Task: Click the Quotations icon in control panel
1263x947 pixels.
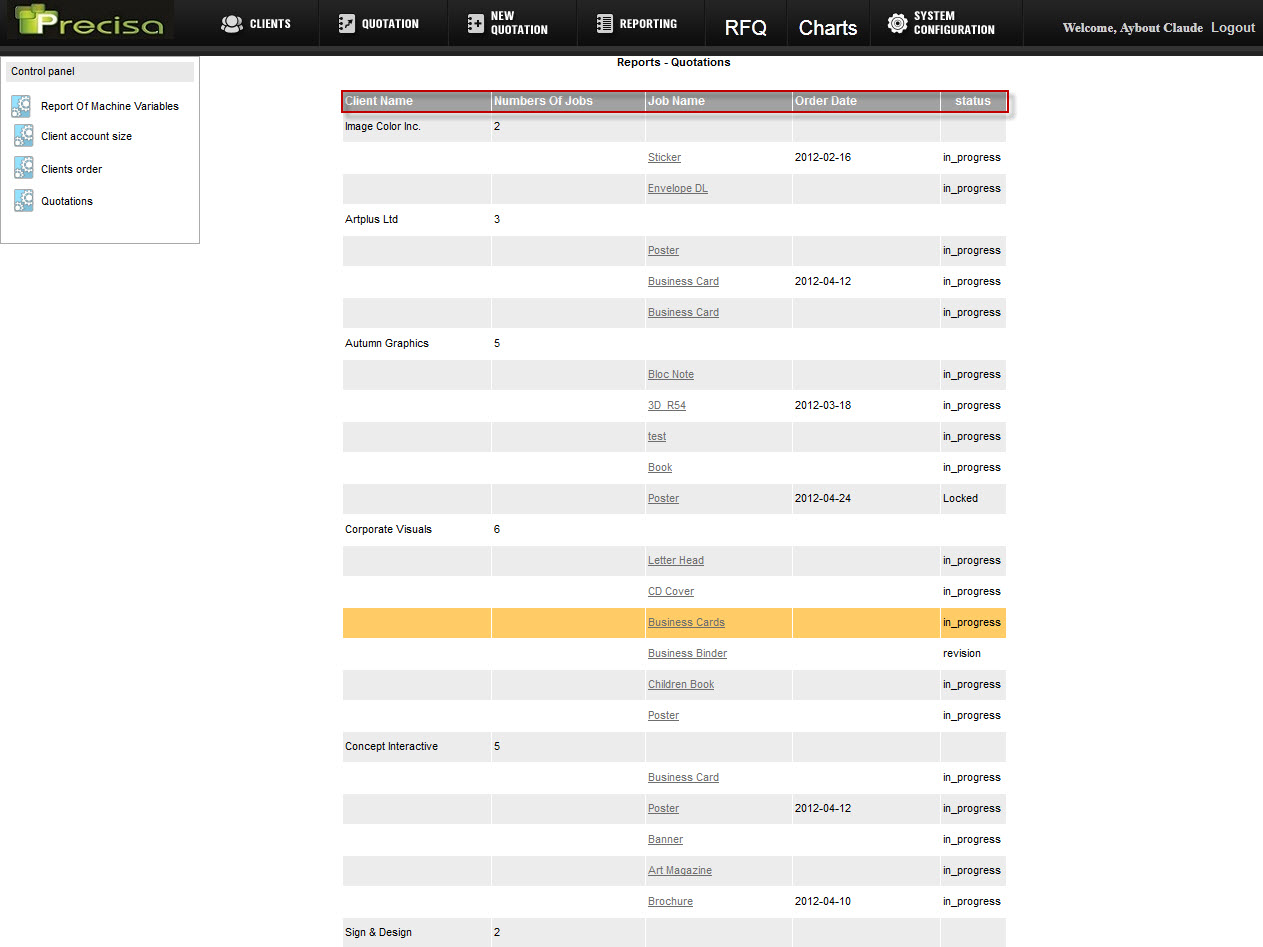Action: tap(24, 201)
